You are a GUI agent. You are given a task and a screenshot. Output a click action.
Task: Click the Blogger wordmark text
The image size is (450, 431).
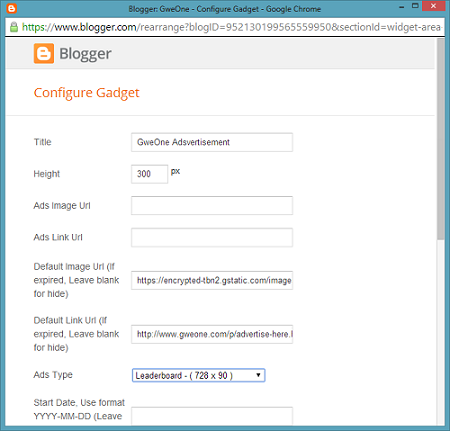(85, 54)
